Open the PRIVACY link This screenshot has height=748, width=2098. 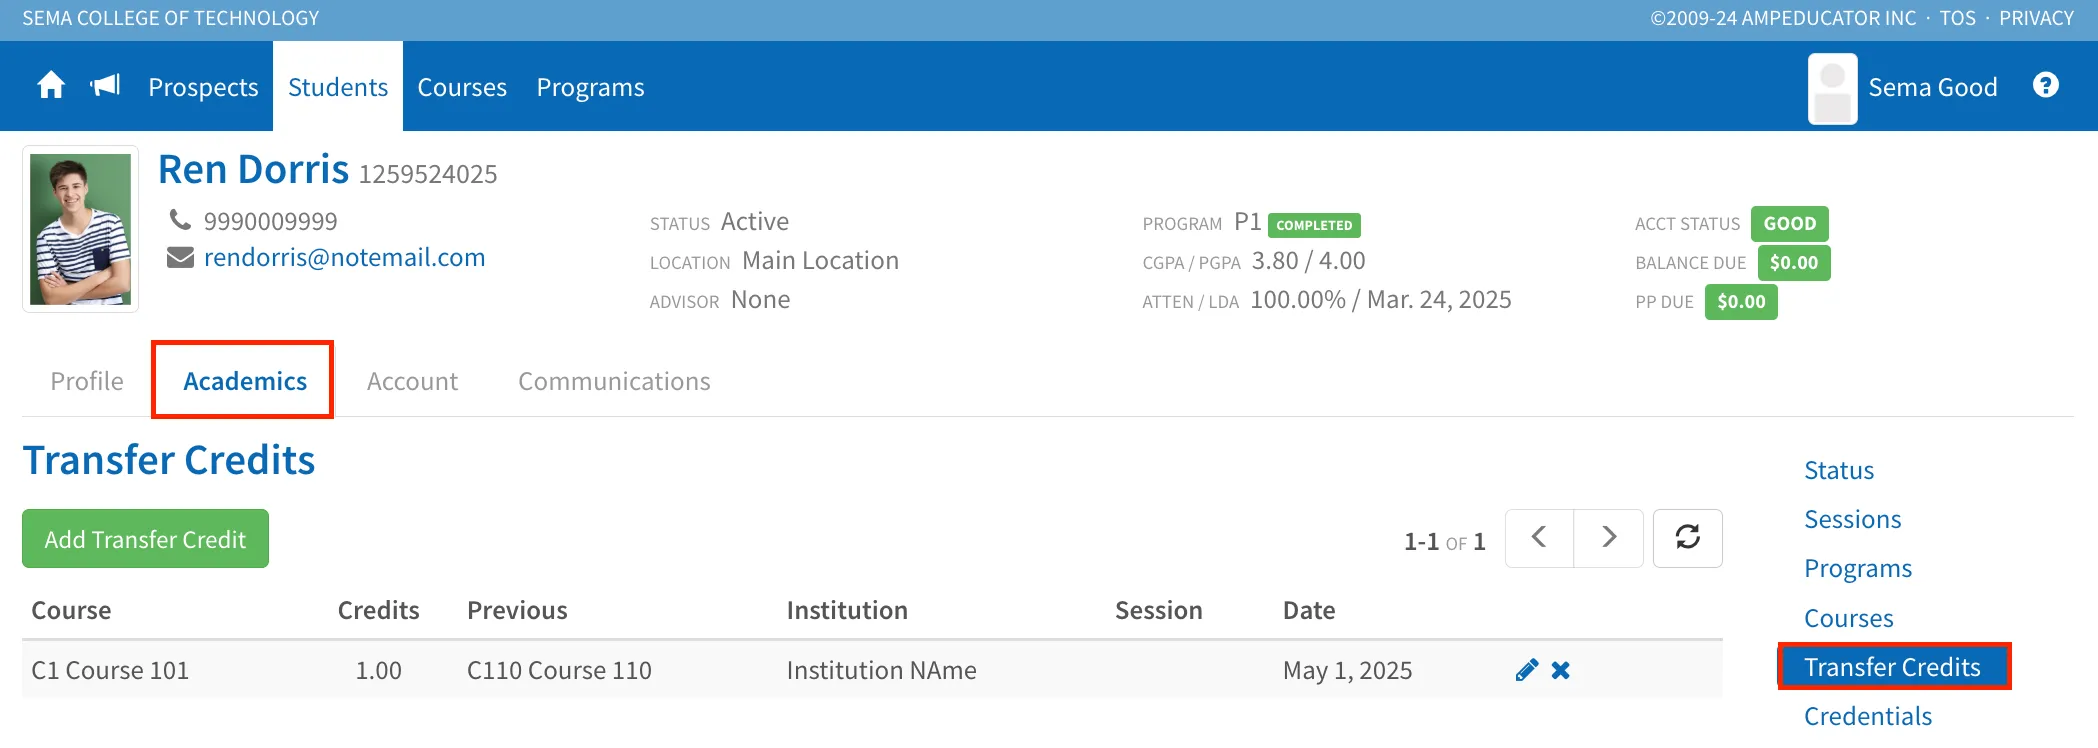[x=2036, y=18]
